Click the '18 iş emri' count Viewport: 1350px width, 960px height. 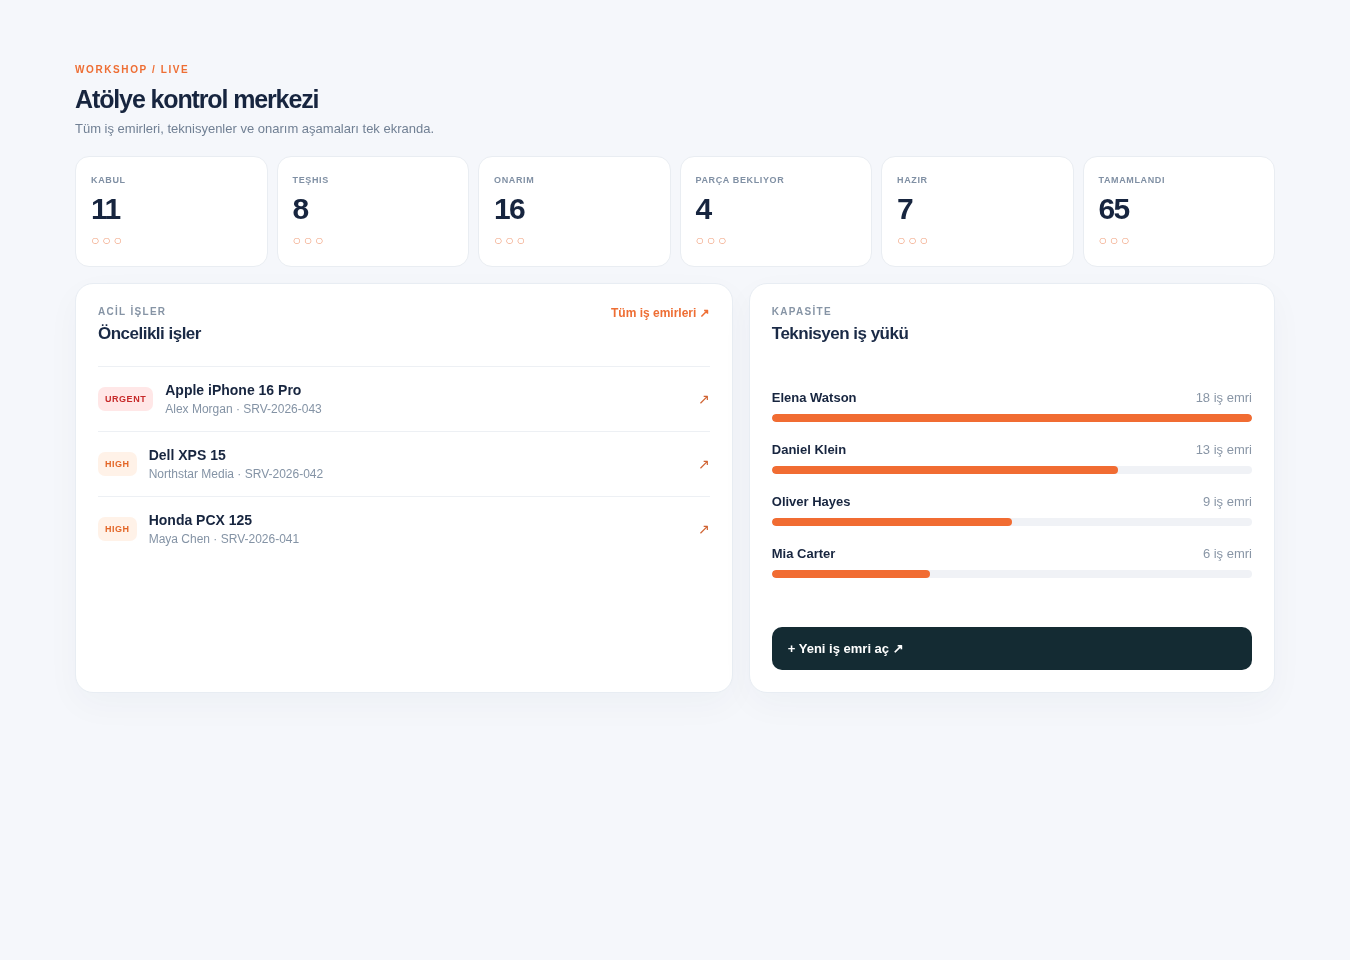[x=1224, y=398]
